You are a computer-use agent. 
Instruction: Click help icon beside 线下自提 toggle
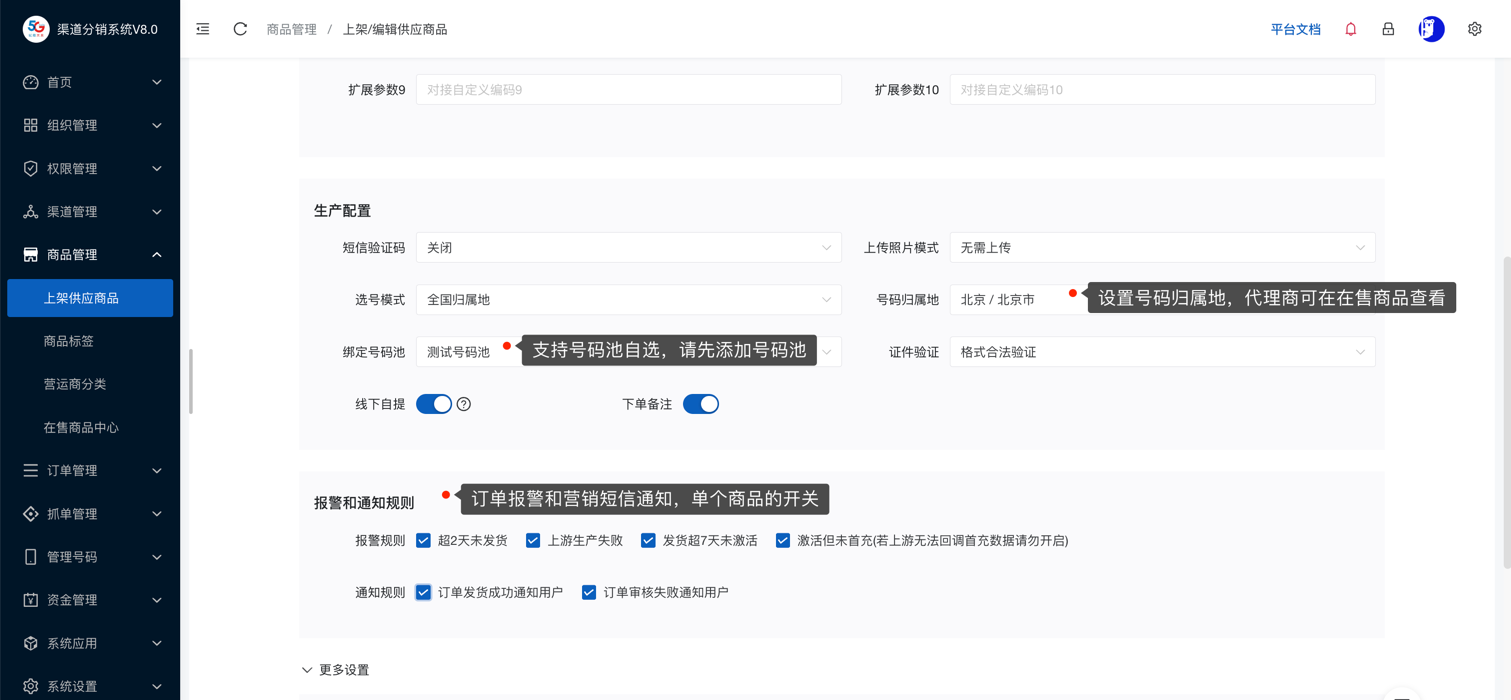tap(464, 404)
